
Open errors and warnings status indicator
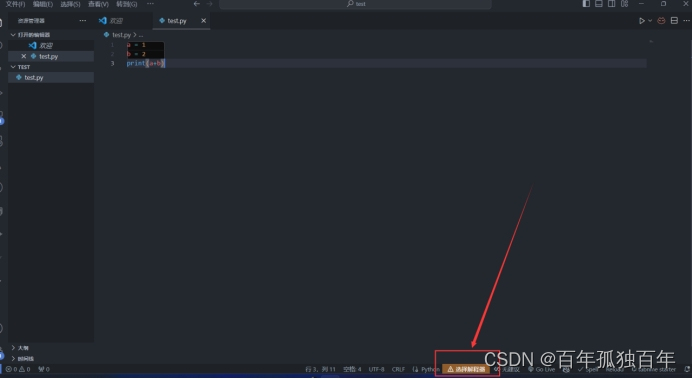(19, 369)
